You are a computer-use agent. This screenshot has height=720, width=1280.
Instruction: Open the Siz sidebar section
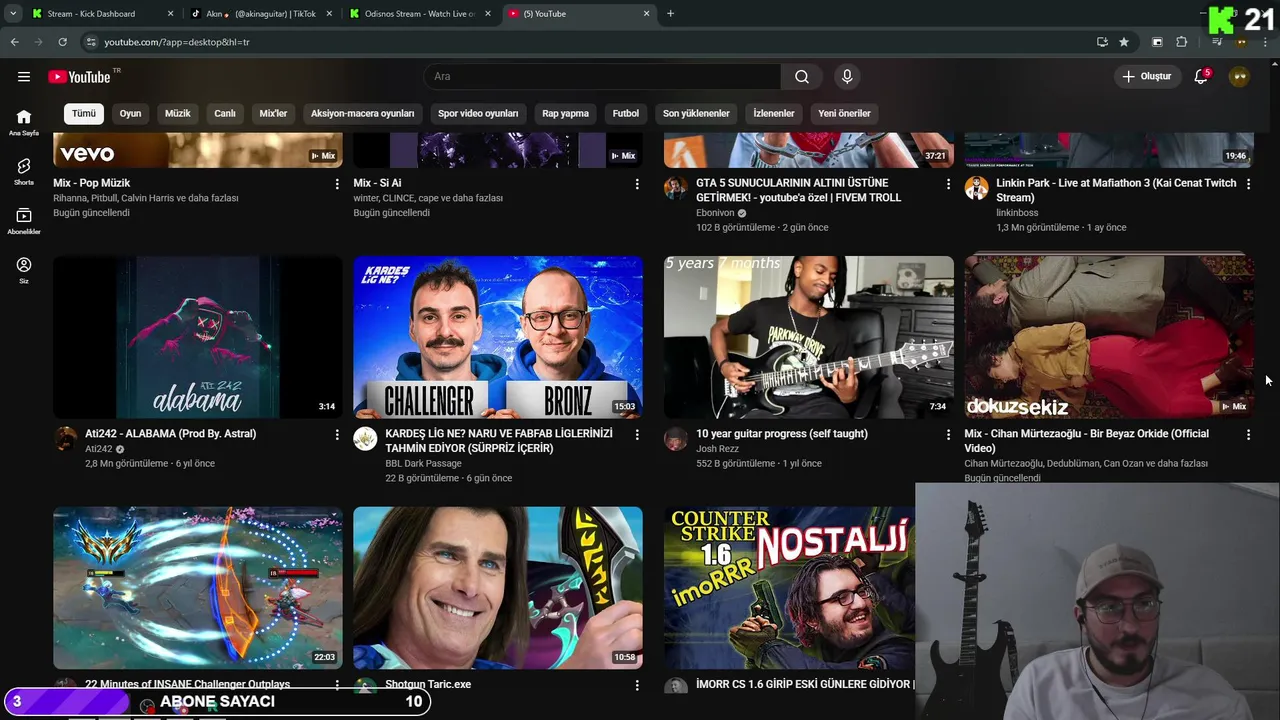coord(24,270)
